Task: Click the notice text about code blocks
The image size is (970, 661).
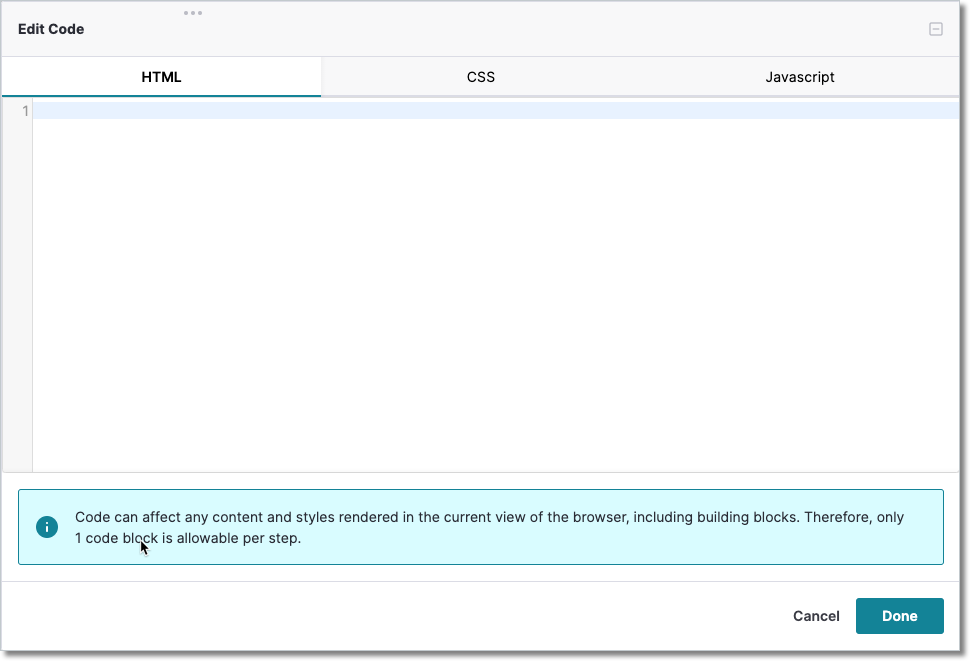Action: pyautogui.click(x=489, y=527)
